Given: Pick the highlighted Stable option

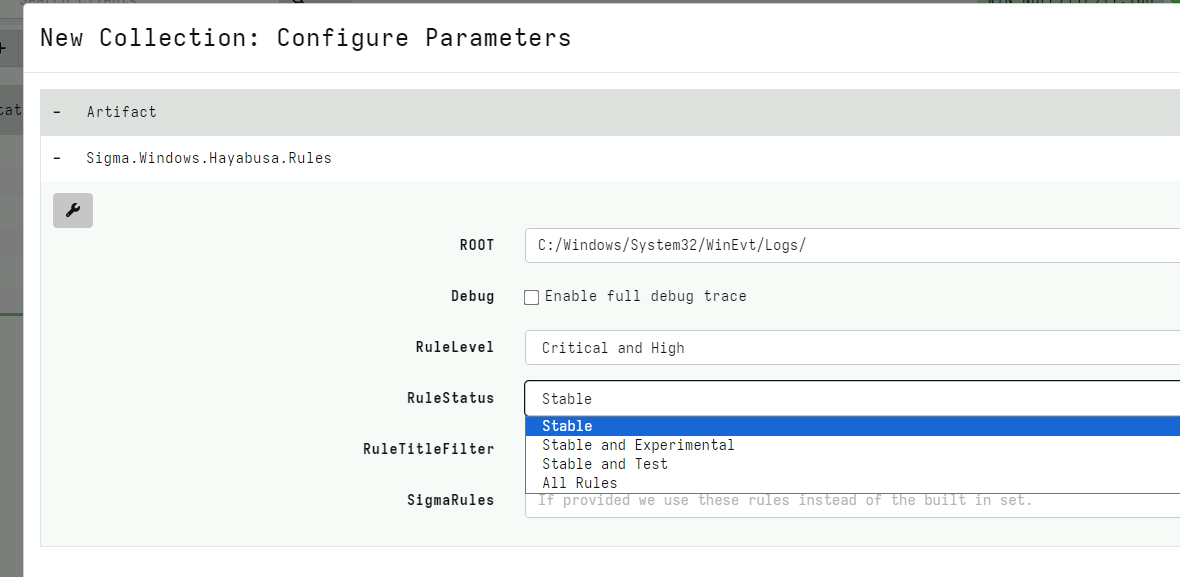Looking at the screenshot, I should coord(567,425).
